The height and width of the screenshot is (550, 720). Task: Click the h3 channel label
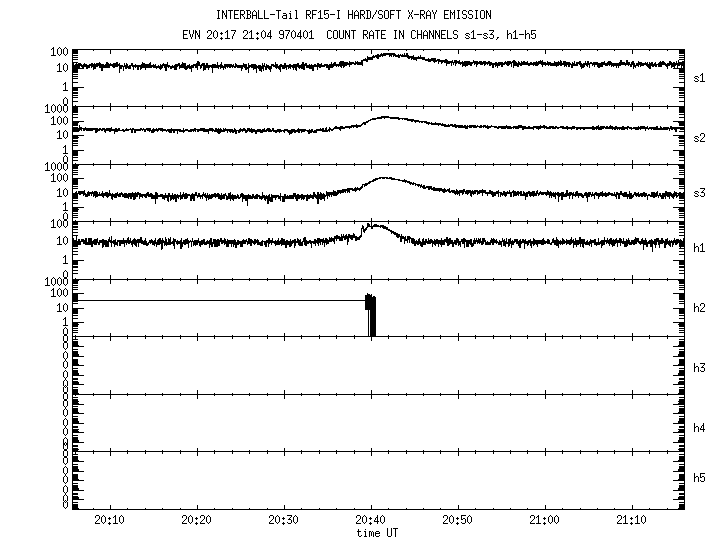coord(700,368)
